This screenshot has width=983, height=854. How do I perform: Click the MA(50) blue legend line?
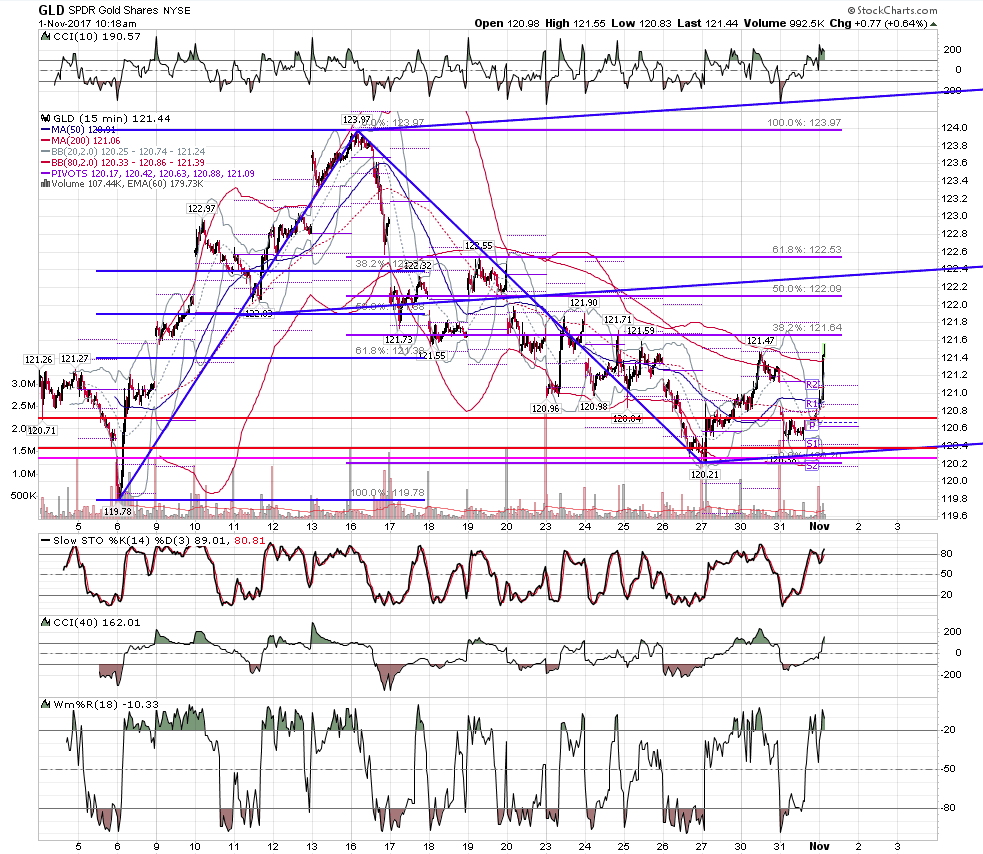(45, 130)
